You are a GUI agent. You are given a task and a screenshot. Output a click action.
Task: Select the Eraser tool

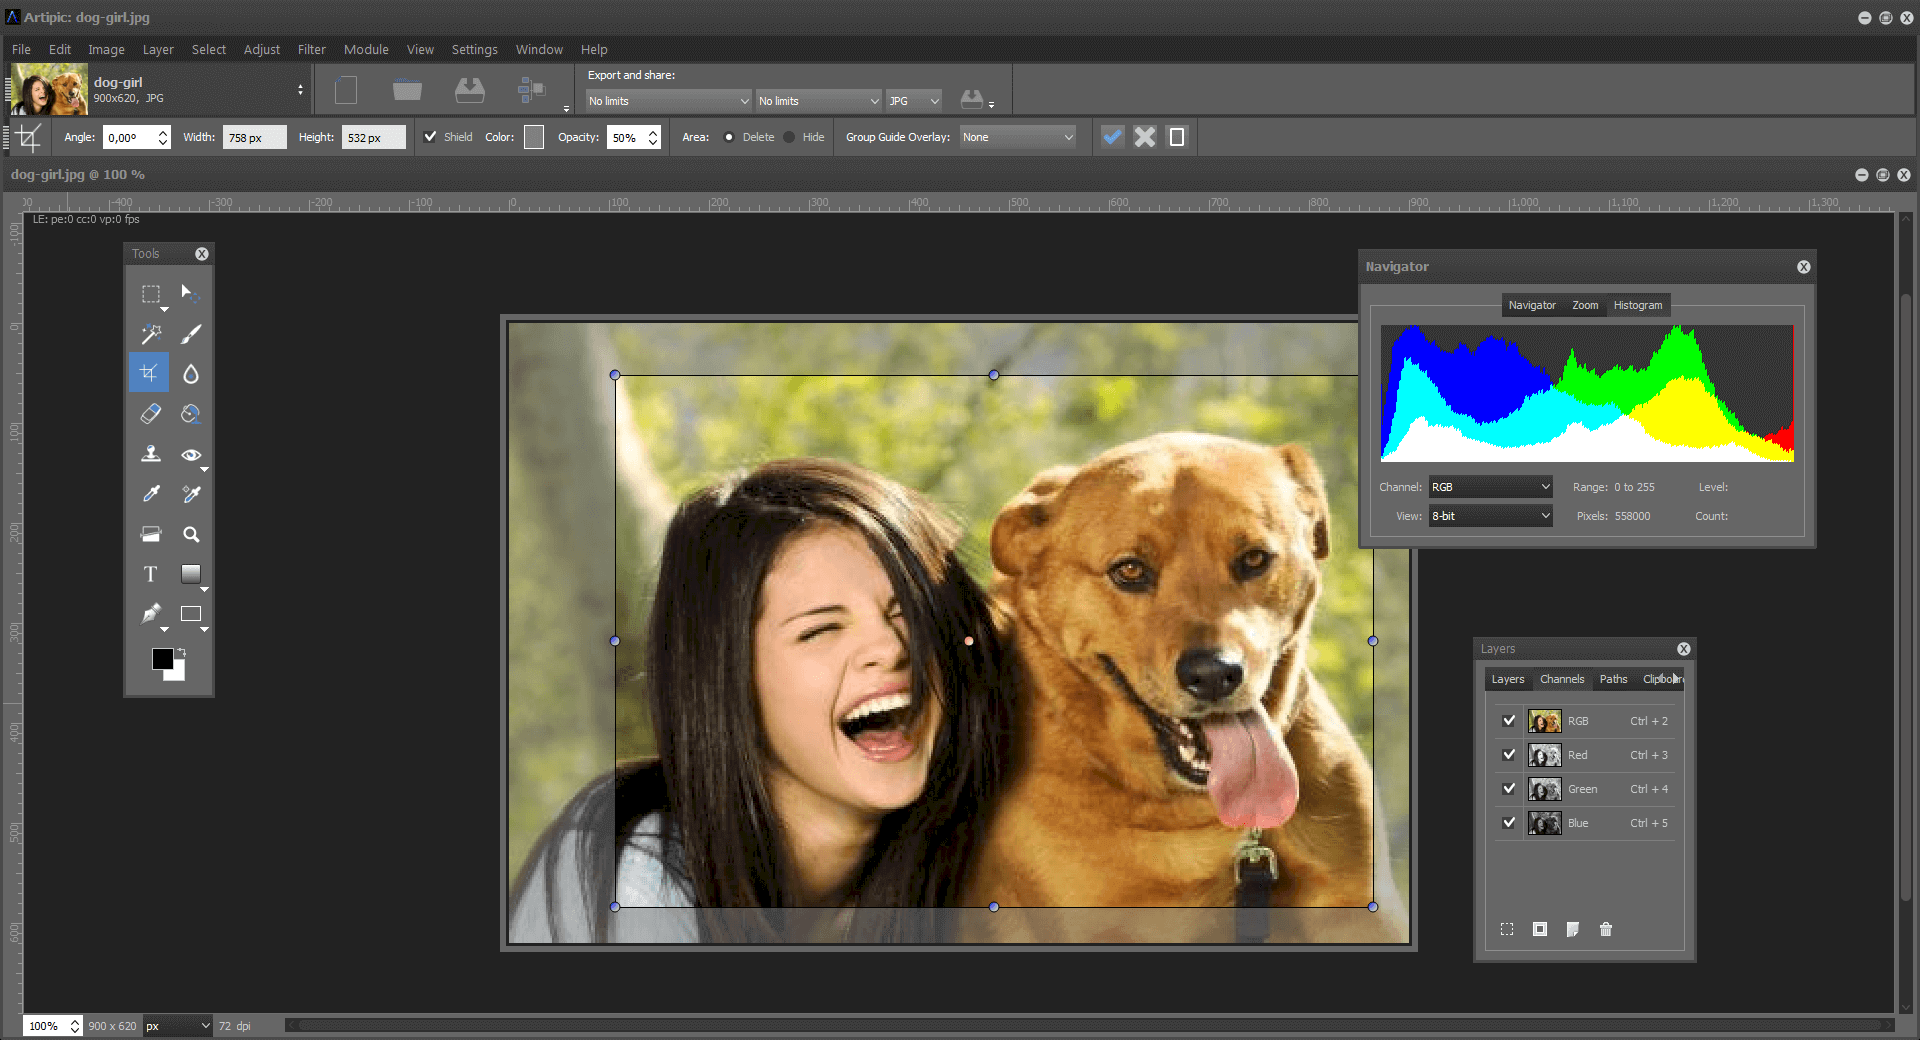(151, 414)
